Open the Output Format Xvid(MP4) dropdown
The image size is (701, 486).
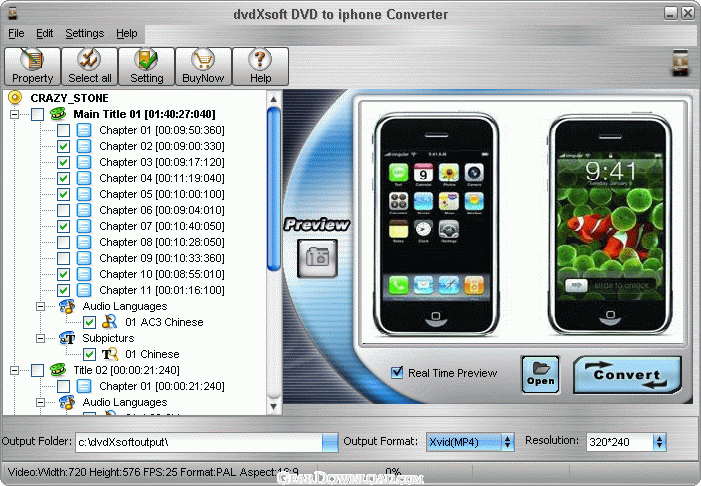[x=507, y=442]
